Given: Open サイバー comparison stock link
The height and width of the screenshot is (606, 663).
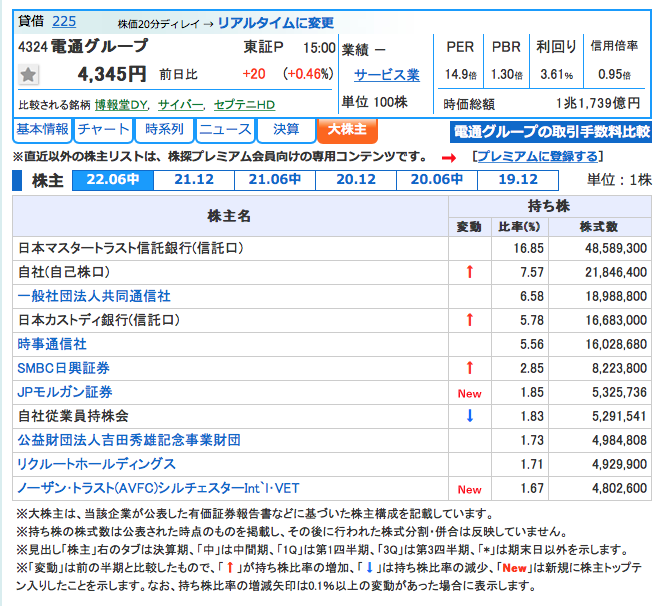Looking at the screenshot, I should (181, 105).
